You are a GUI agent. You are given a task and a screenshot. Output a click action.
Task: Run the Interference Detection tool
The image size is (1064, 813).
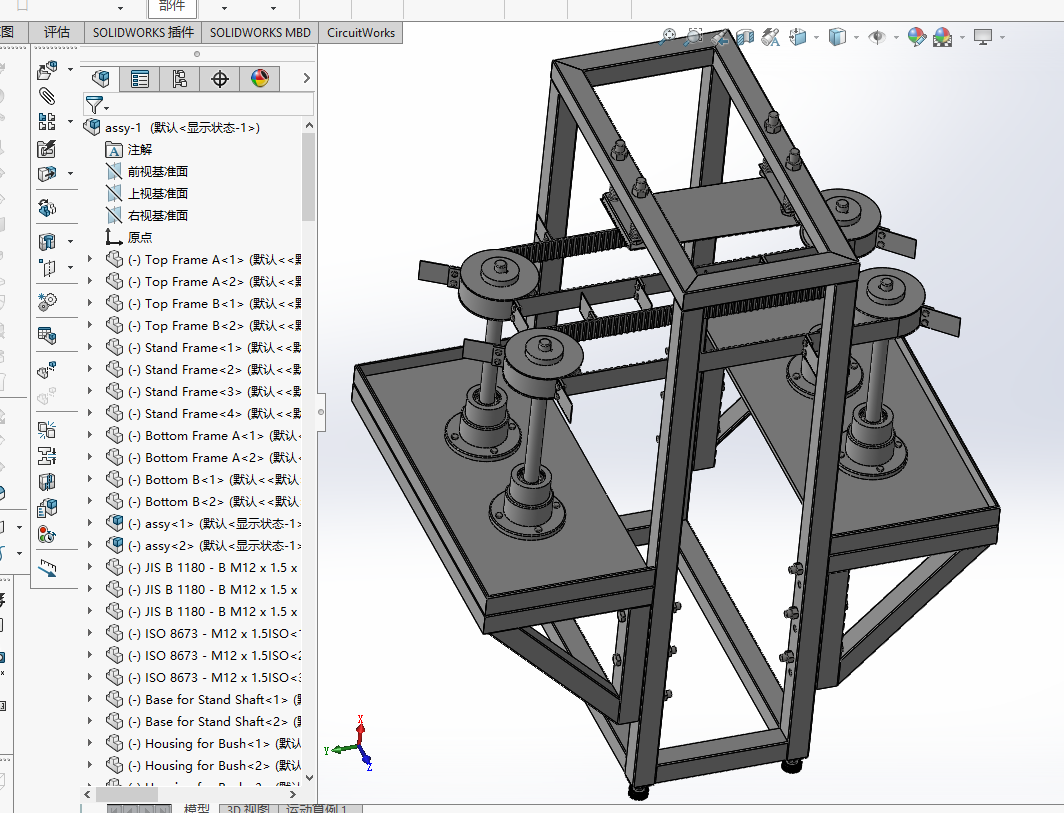[x=47, y=430]
